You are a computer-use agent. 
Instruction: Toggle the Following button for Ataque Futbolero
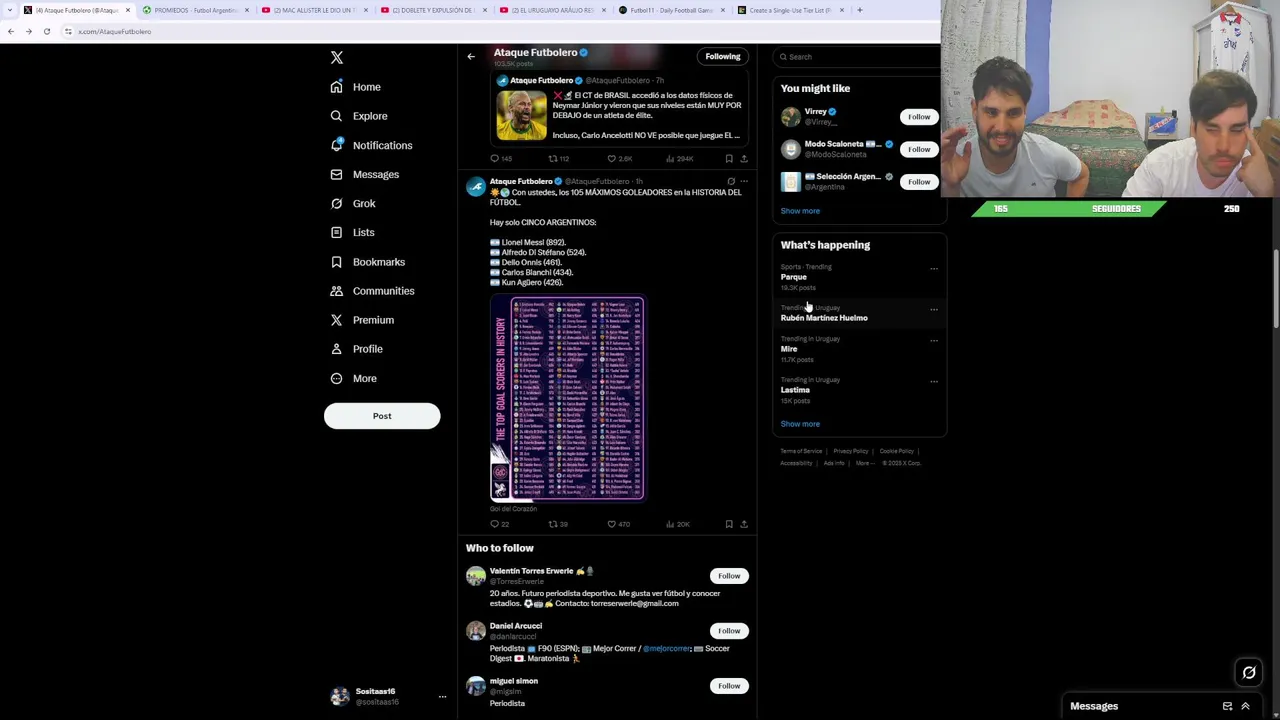[722, 56]
